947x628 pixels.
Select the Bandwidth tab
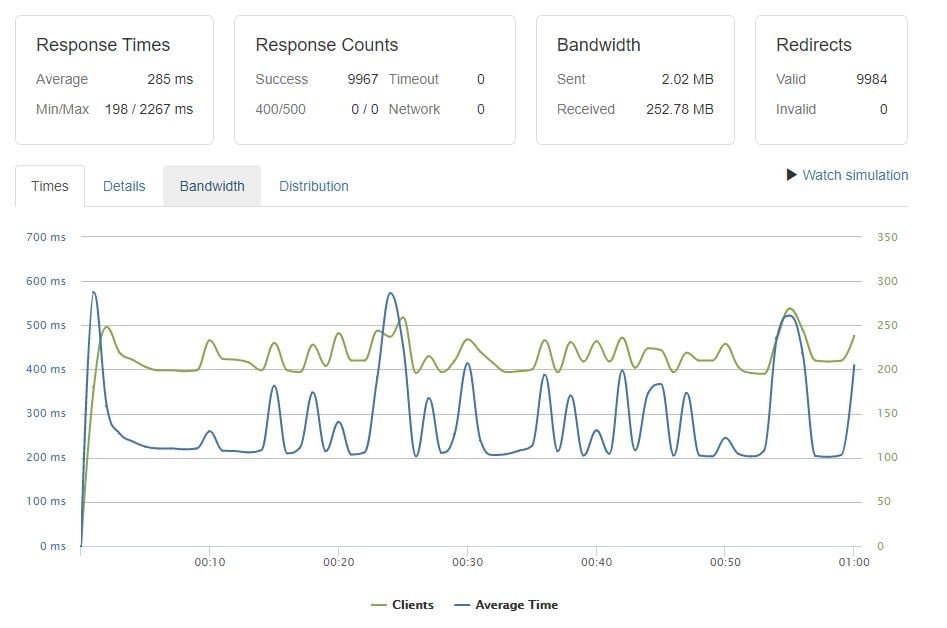pyautogui.click(x=212, y=186)
